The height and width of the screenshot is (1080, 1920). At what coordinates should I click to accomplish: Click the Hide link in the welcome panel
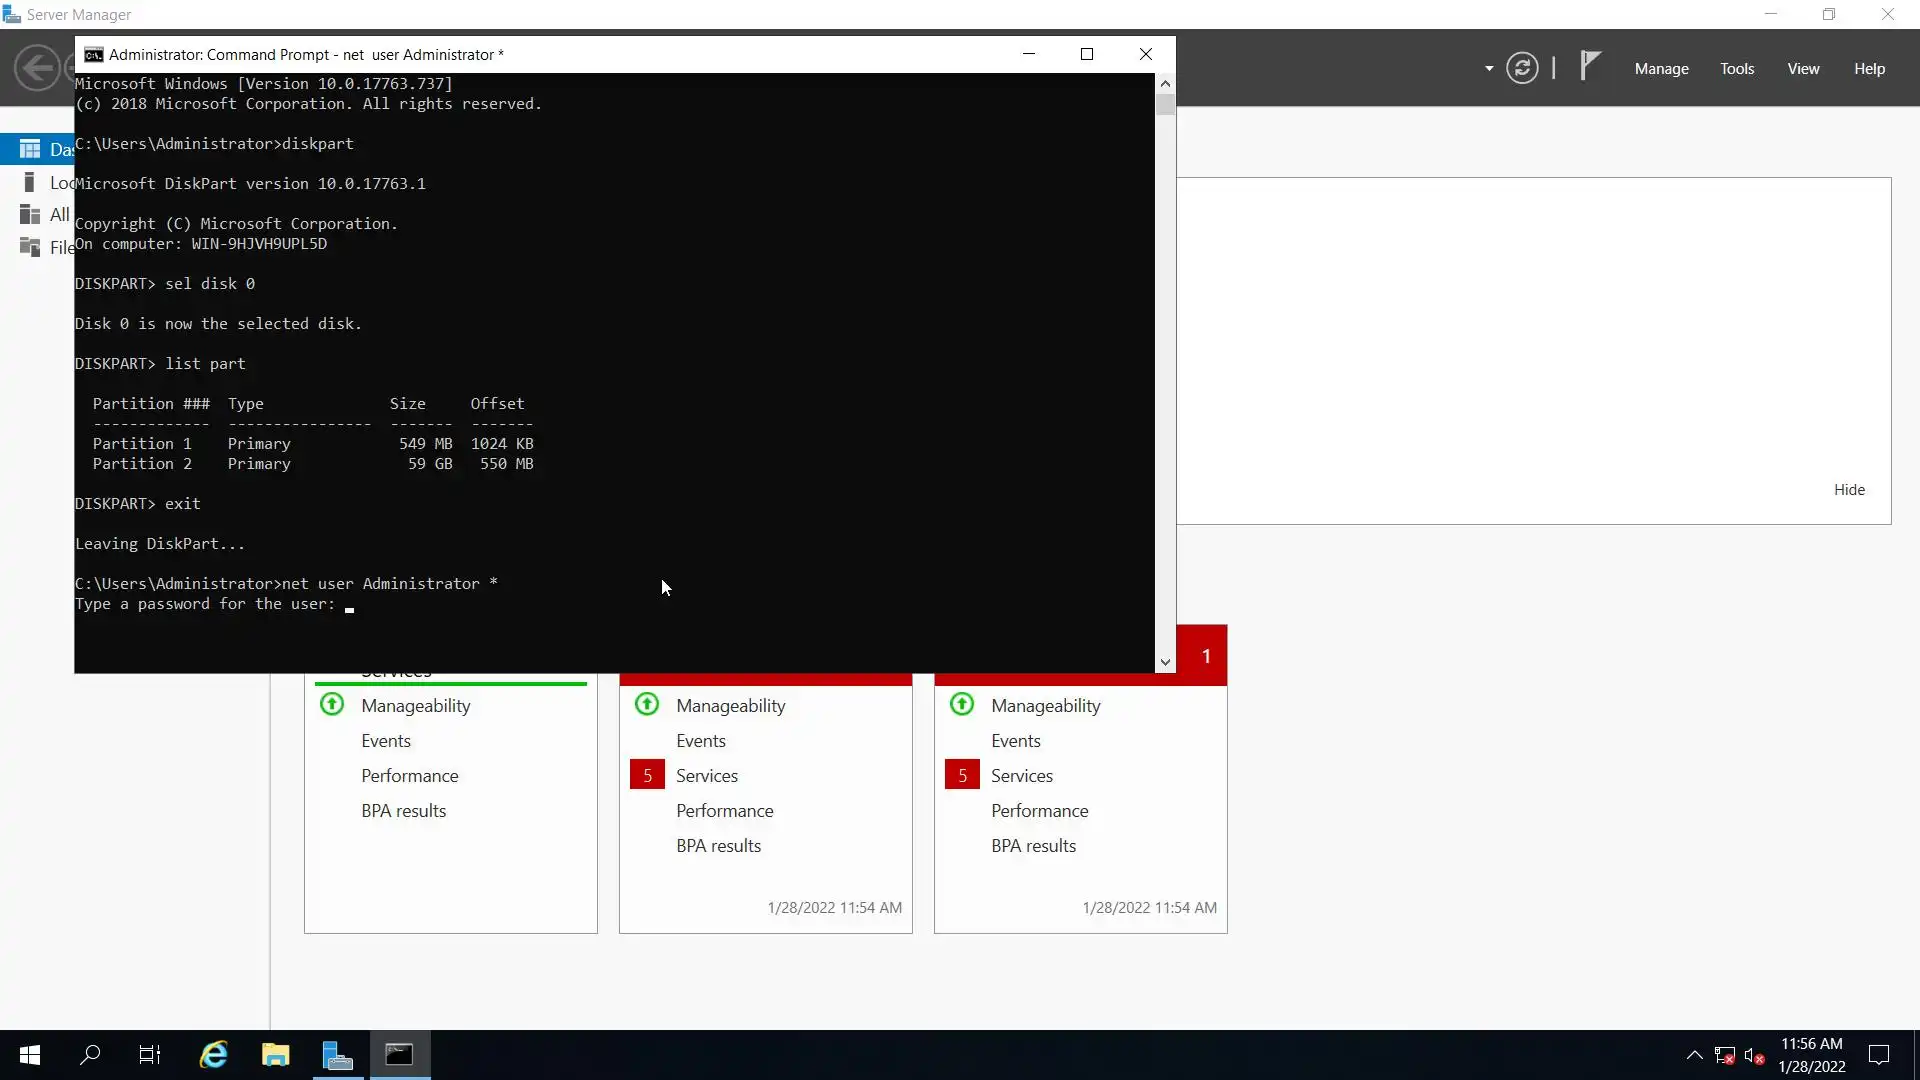point(1849,490)
